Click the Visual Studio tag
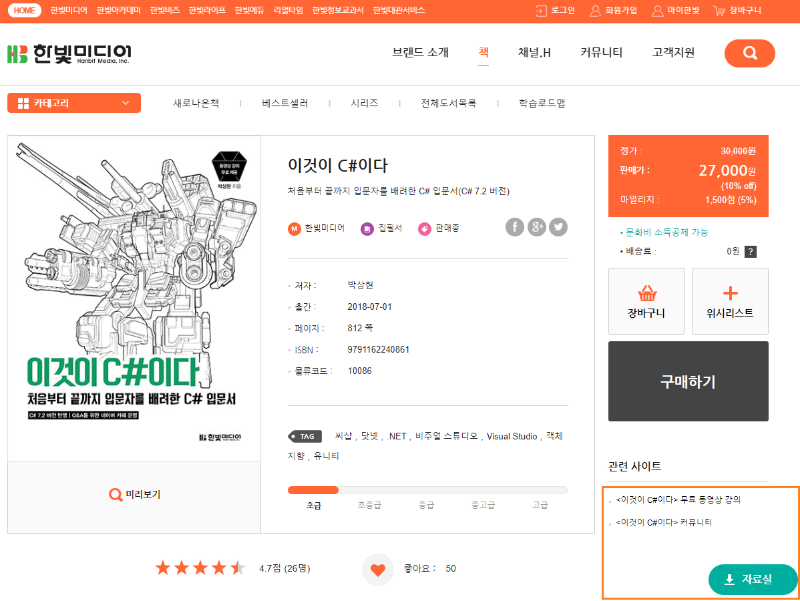 [x=512, y=436]
